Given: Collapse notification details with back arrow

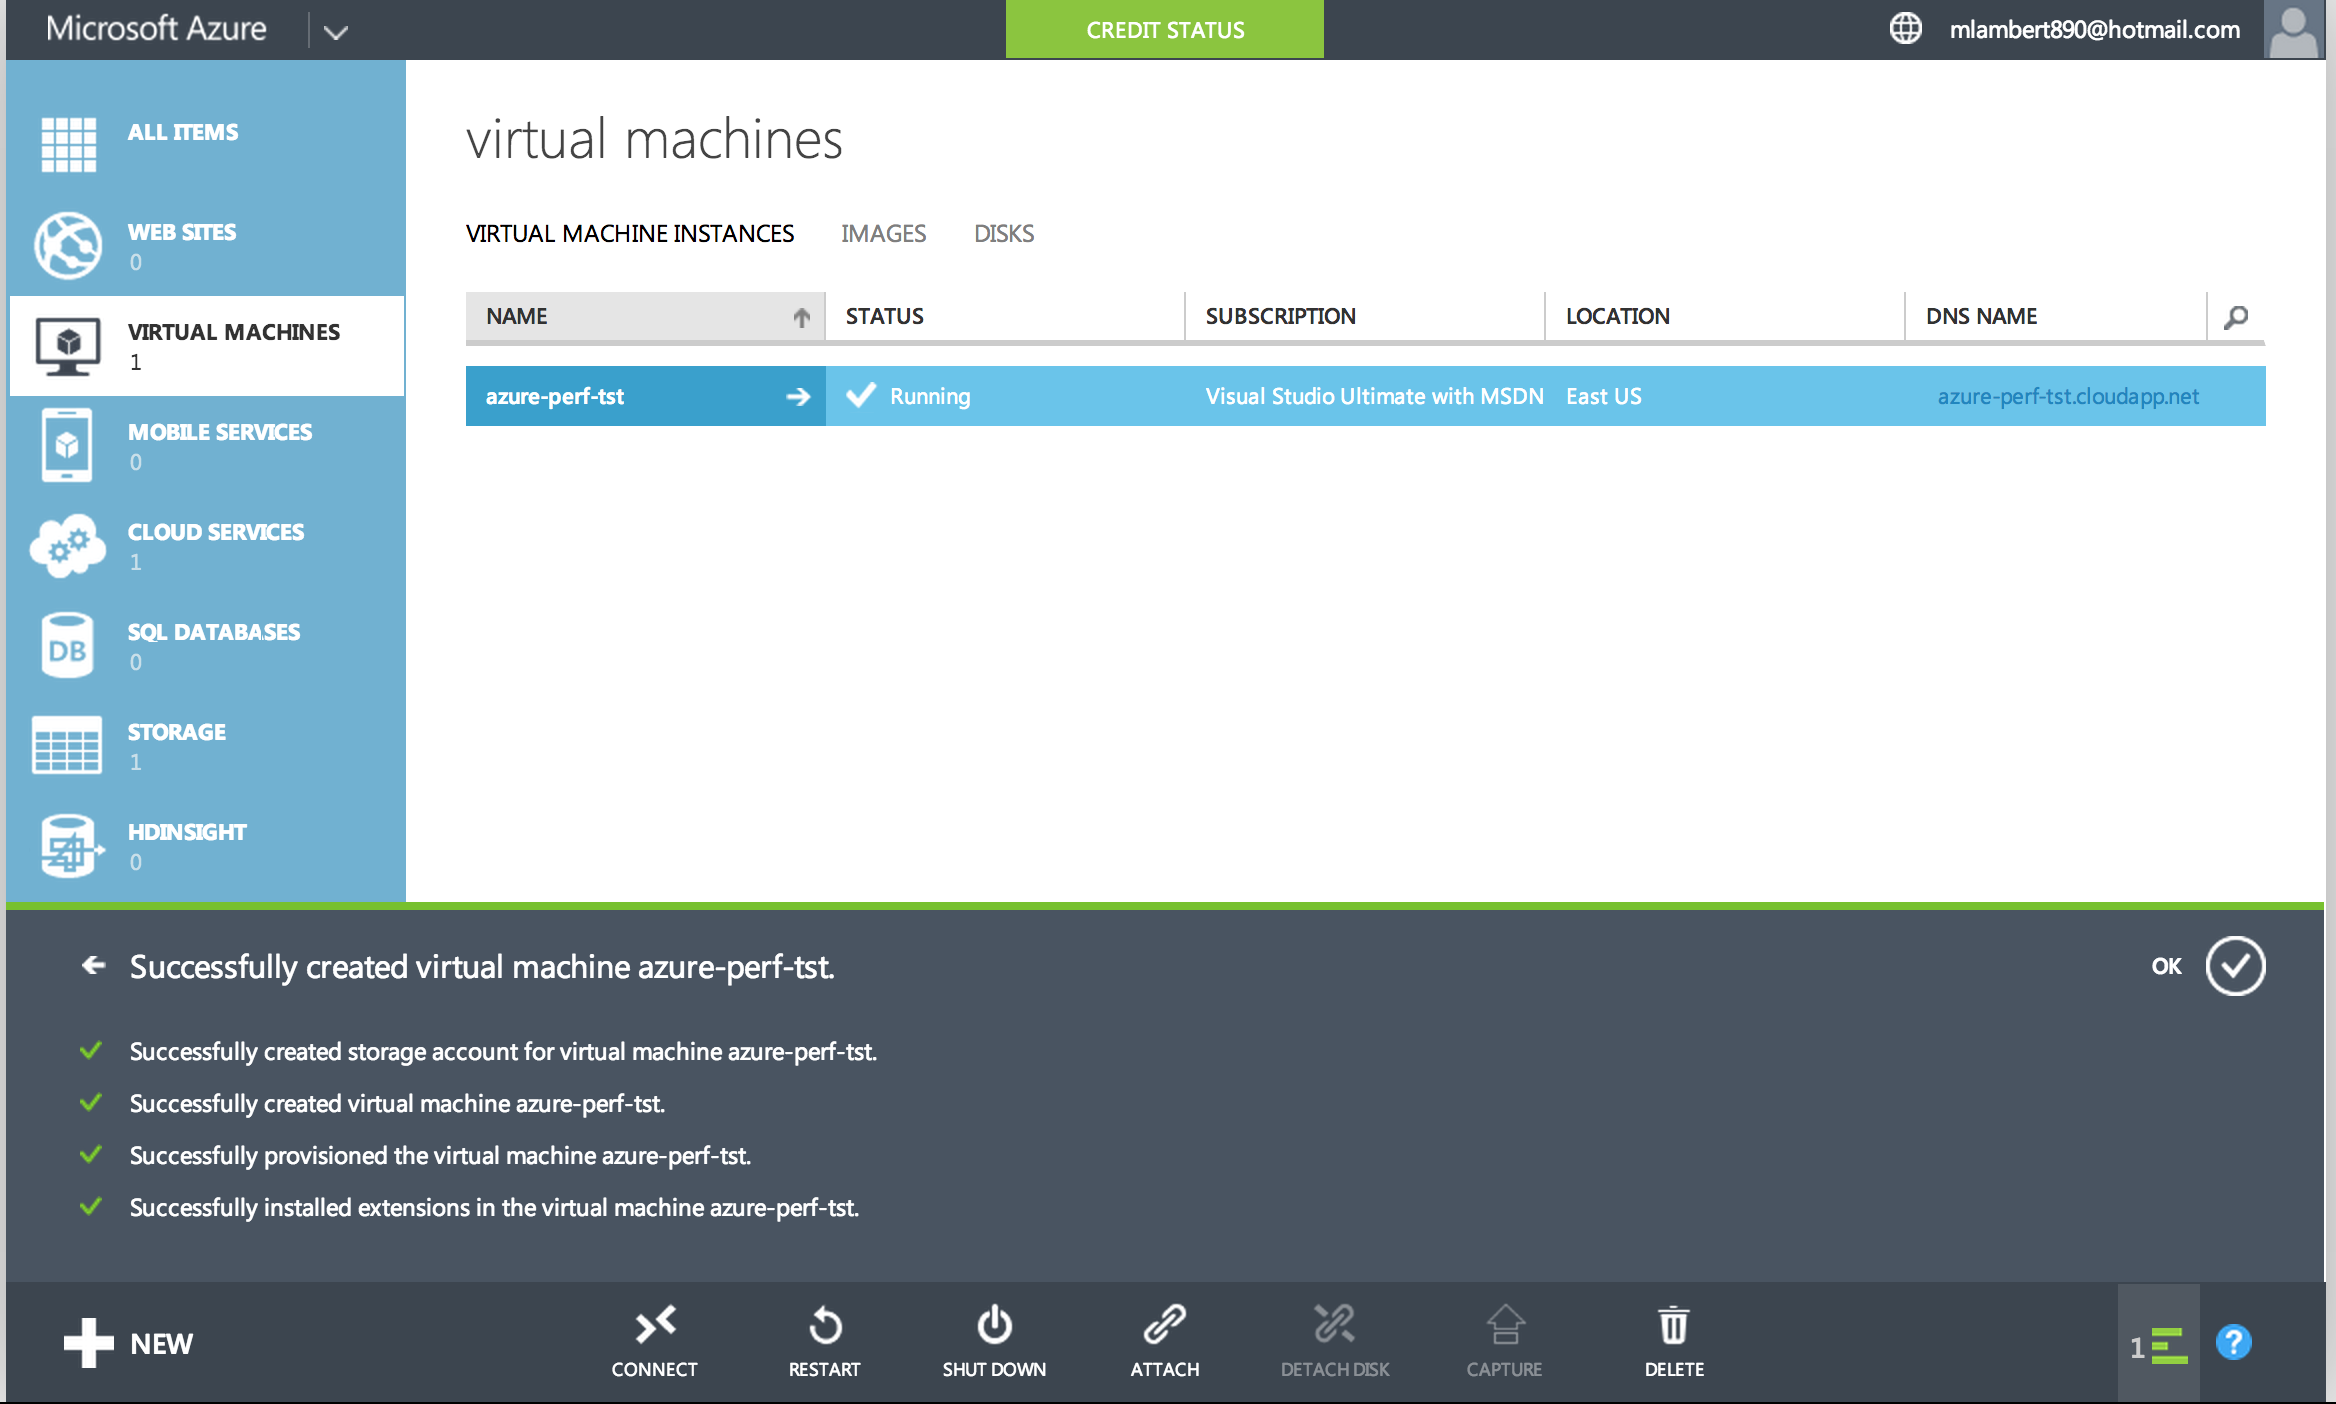Looking at the screenshot, I should tap(94, 965).
